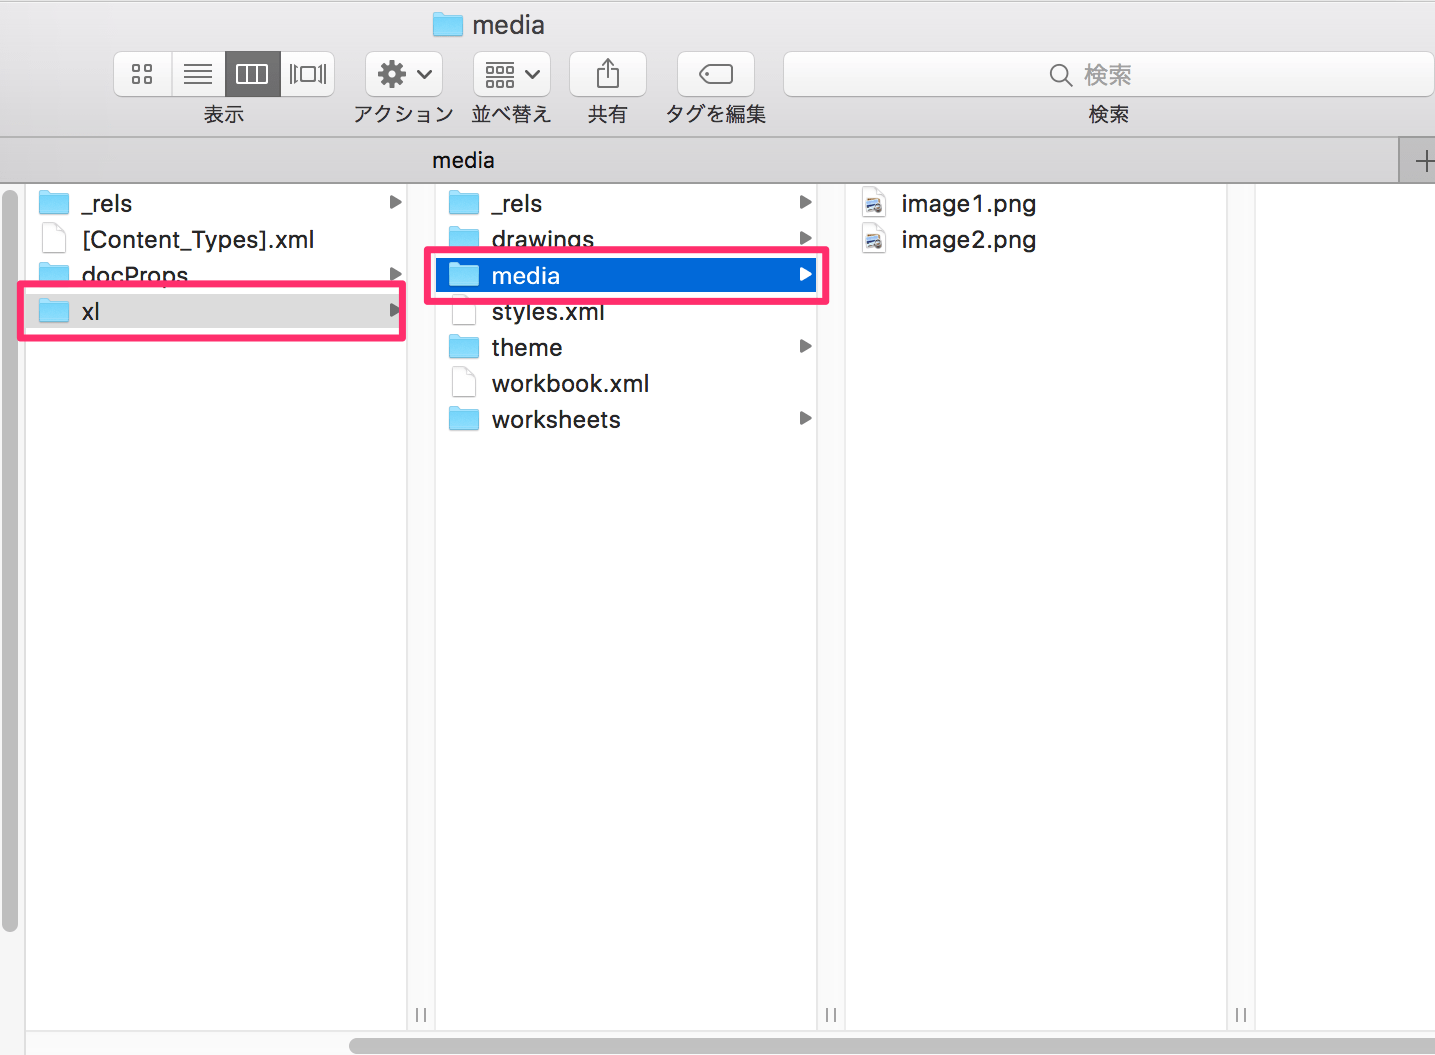Select image2.png file

click(1035, 239)
